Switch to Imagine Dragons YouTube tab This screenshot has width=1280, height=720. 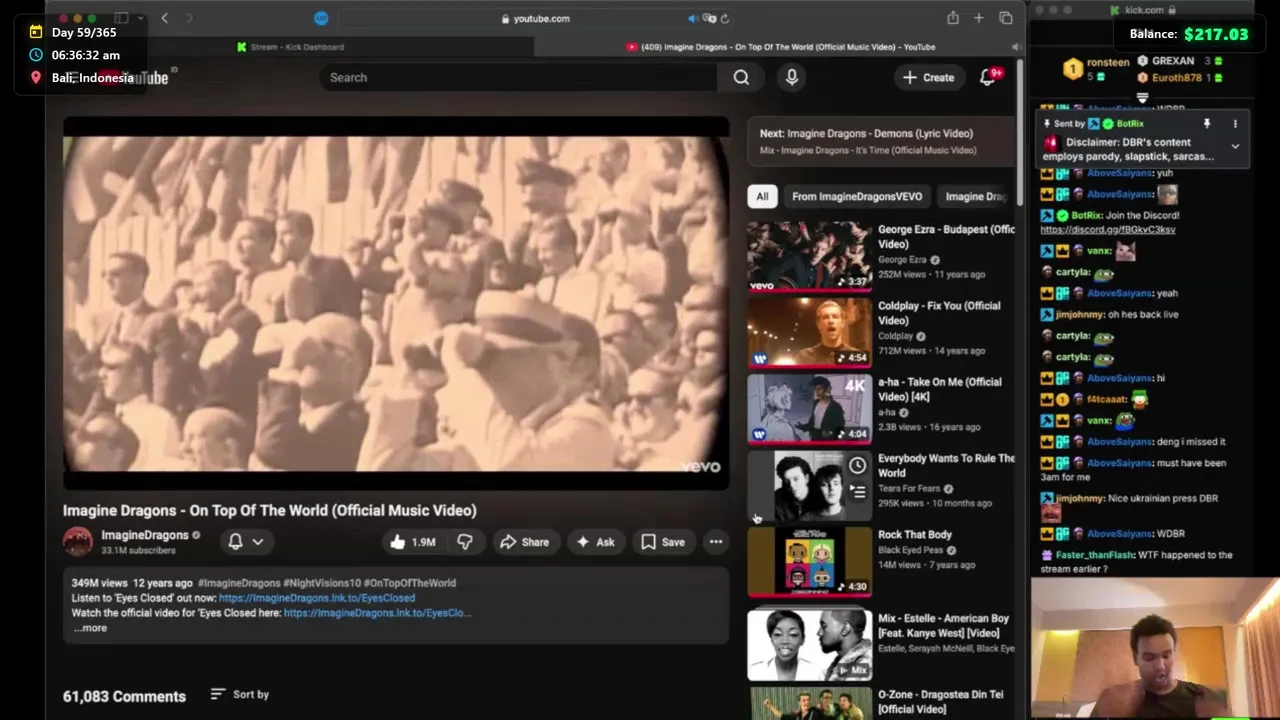pos(780,47)
